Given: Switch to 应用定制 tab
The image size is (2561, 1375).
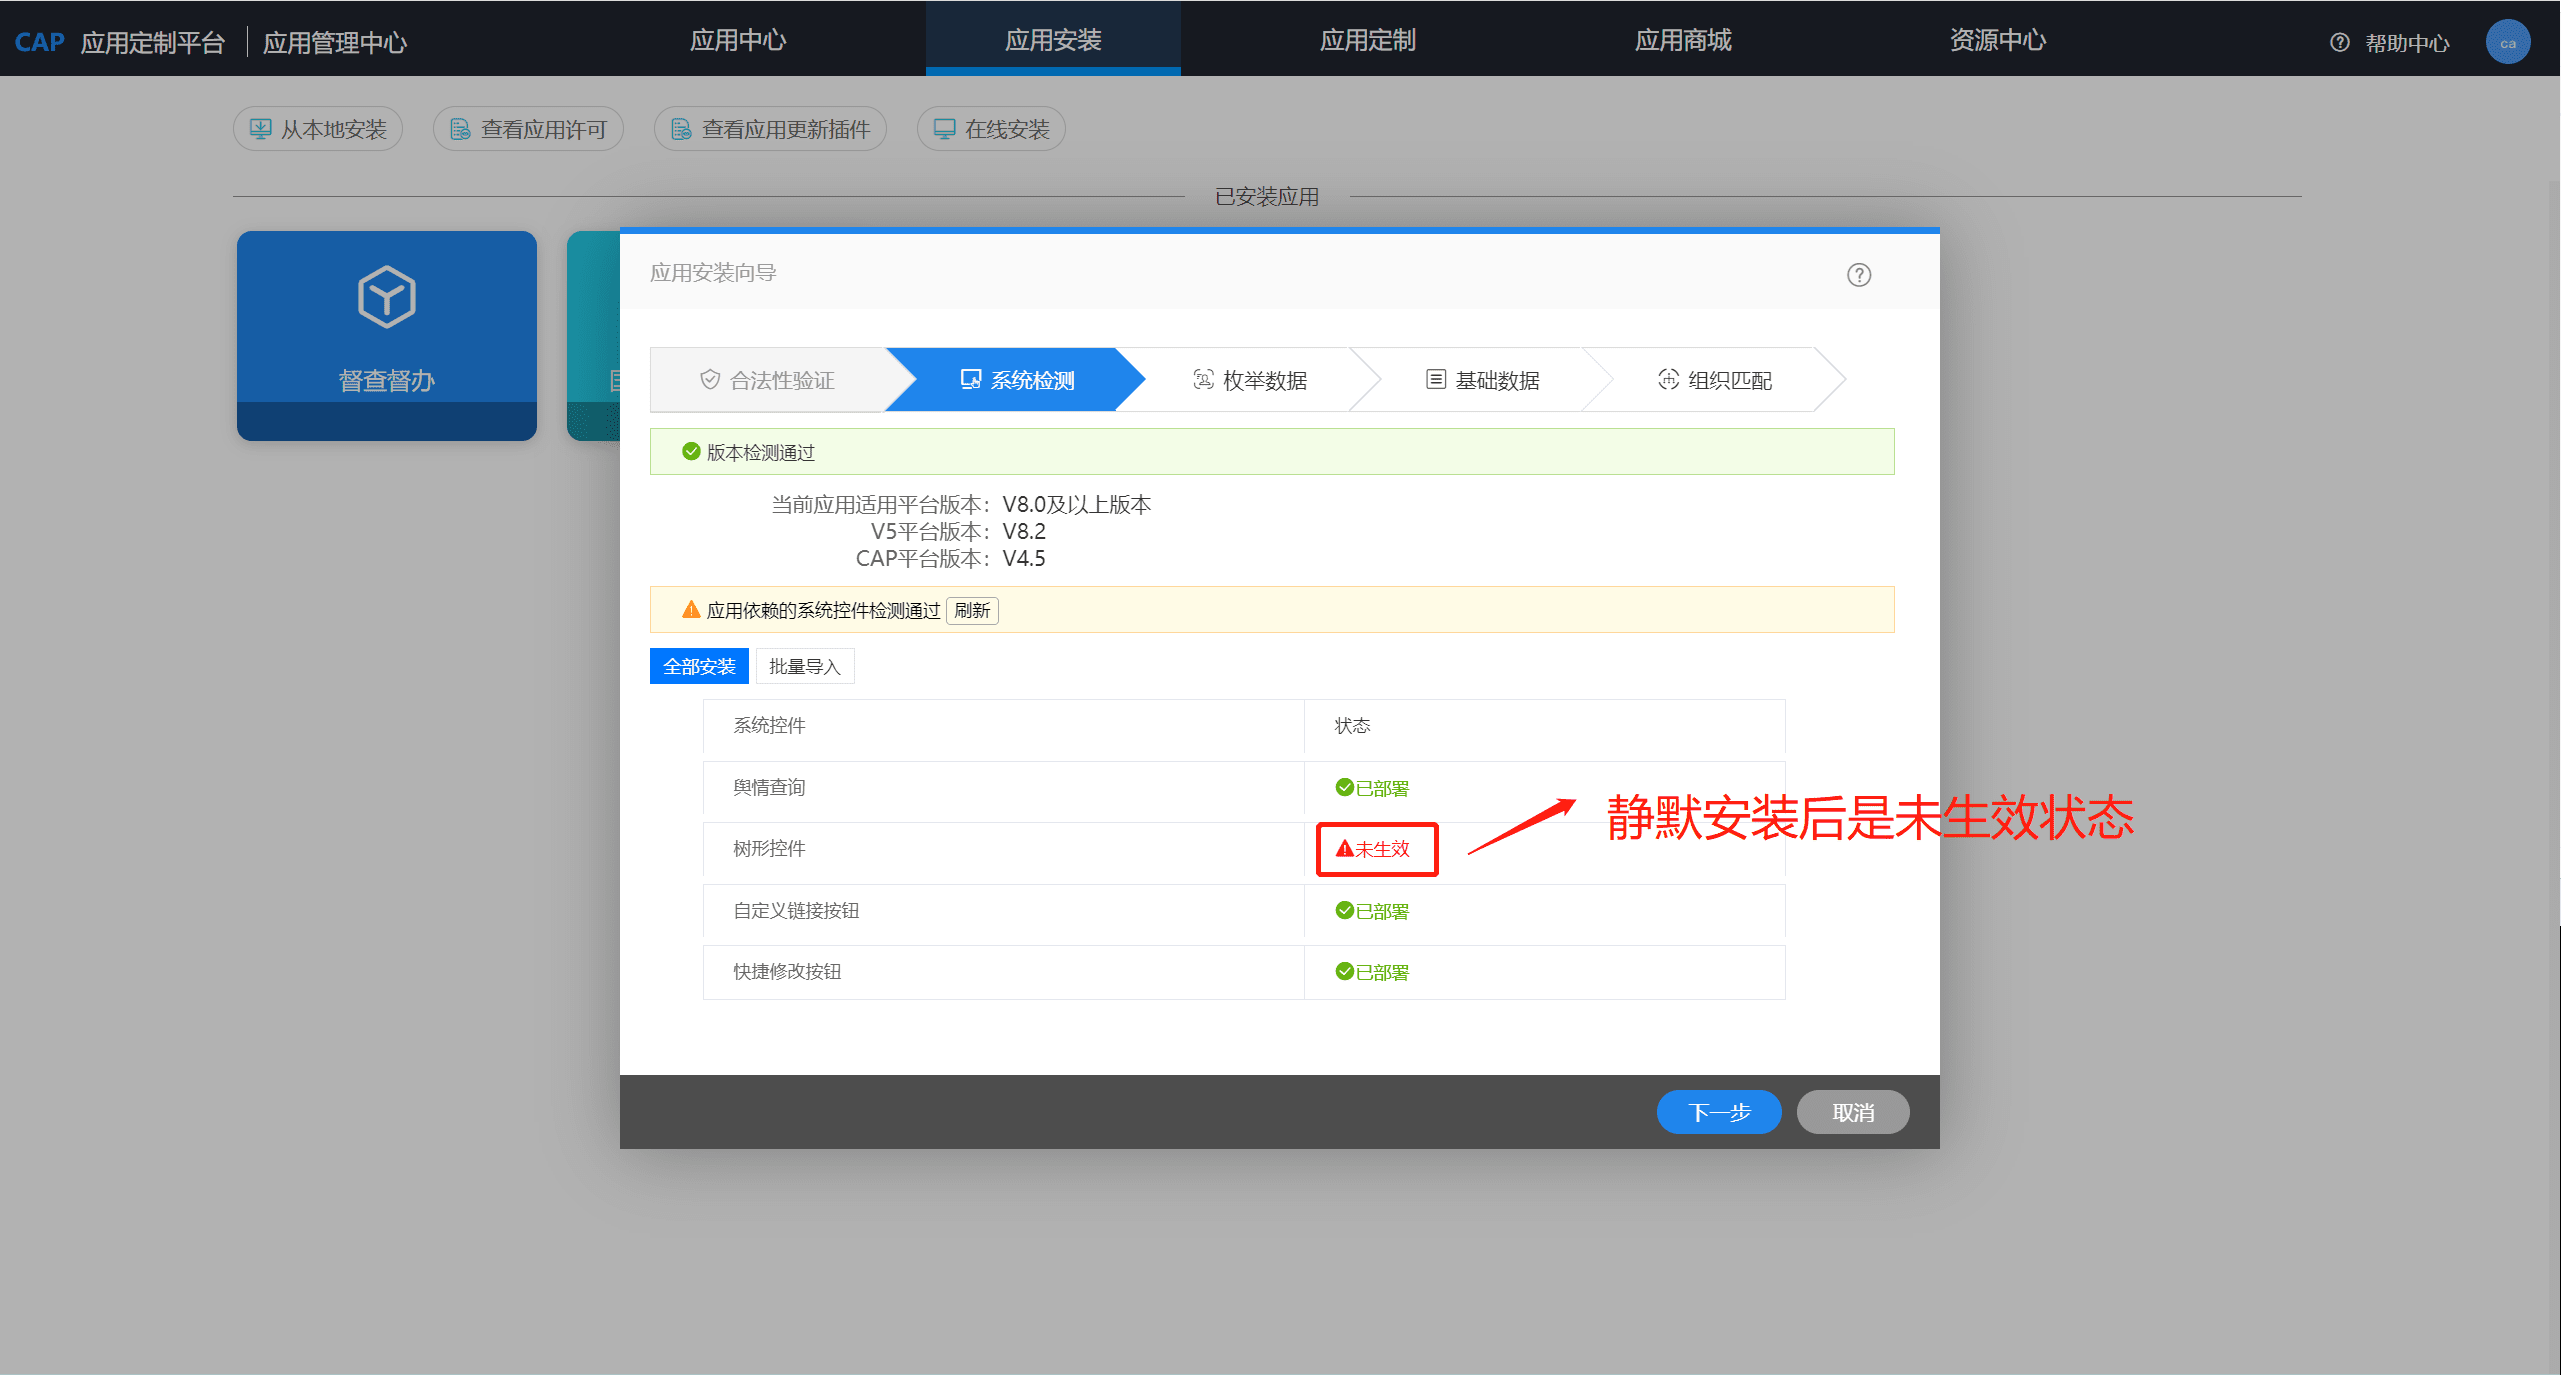Looking at the screenshot, I should pos(1367,39).
